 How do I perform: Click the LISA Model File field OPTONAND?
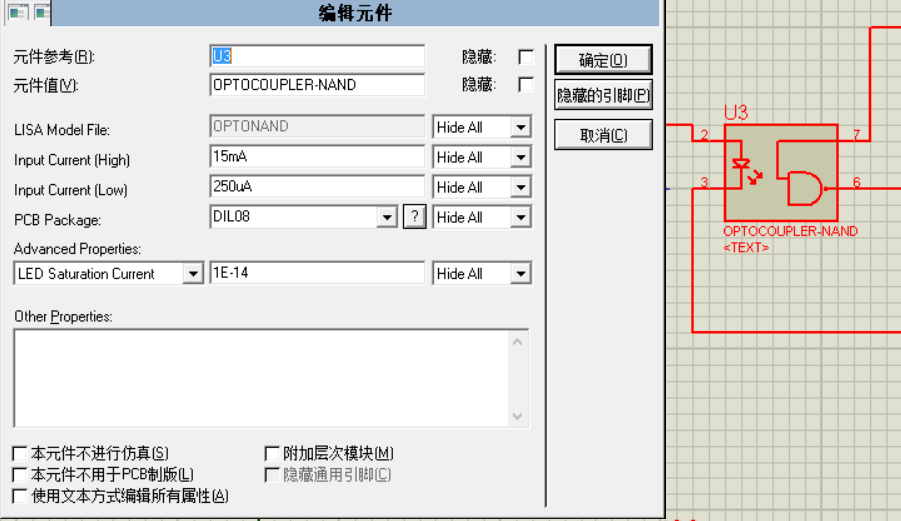coord(317,126)
